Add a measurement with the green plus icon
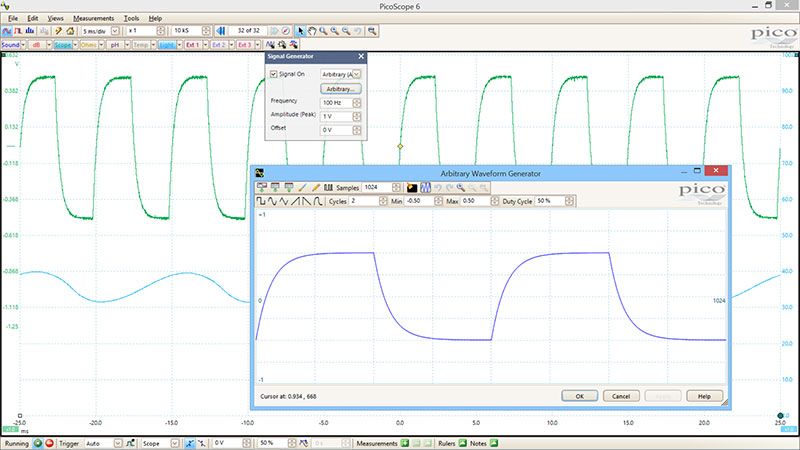The width and height of the screenshot is (800, 450). click(x=407, y=442)
